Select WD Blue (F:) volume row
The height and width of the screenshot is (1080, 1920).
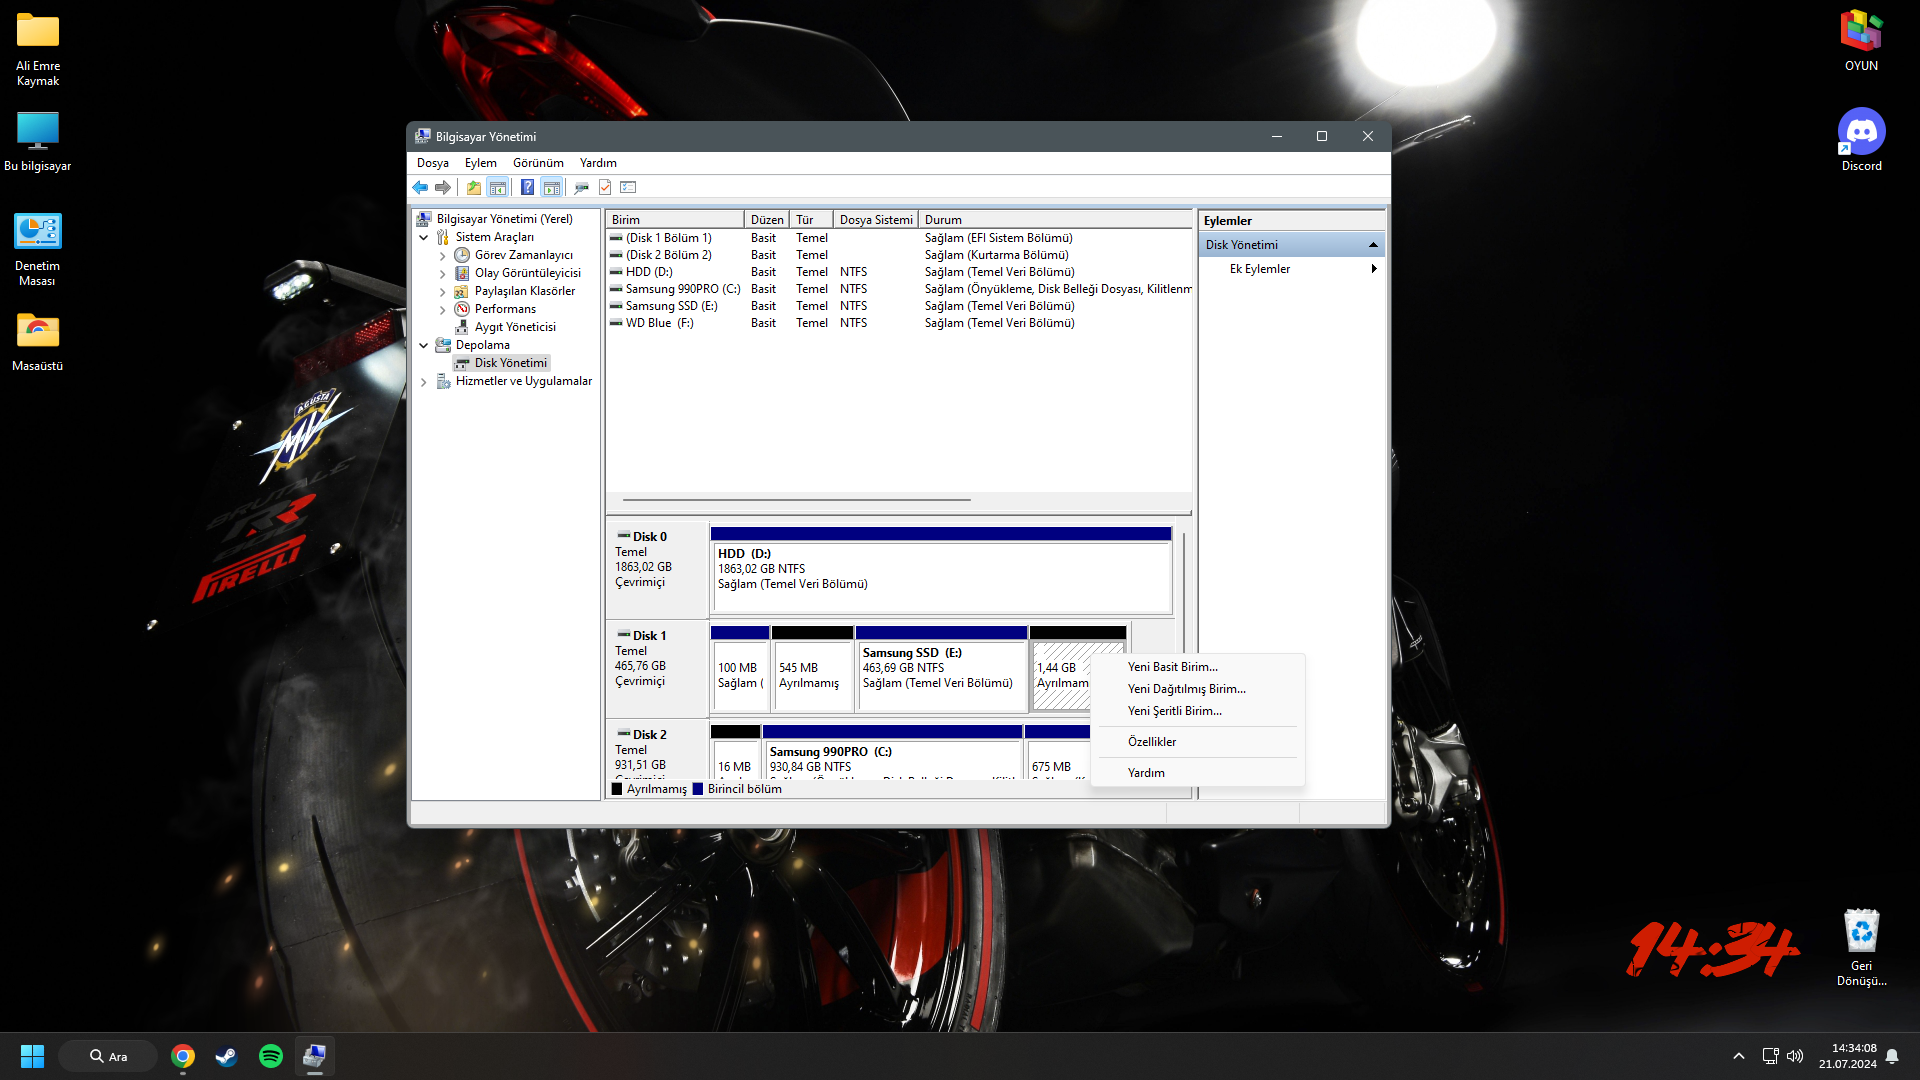pos(899,323)
